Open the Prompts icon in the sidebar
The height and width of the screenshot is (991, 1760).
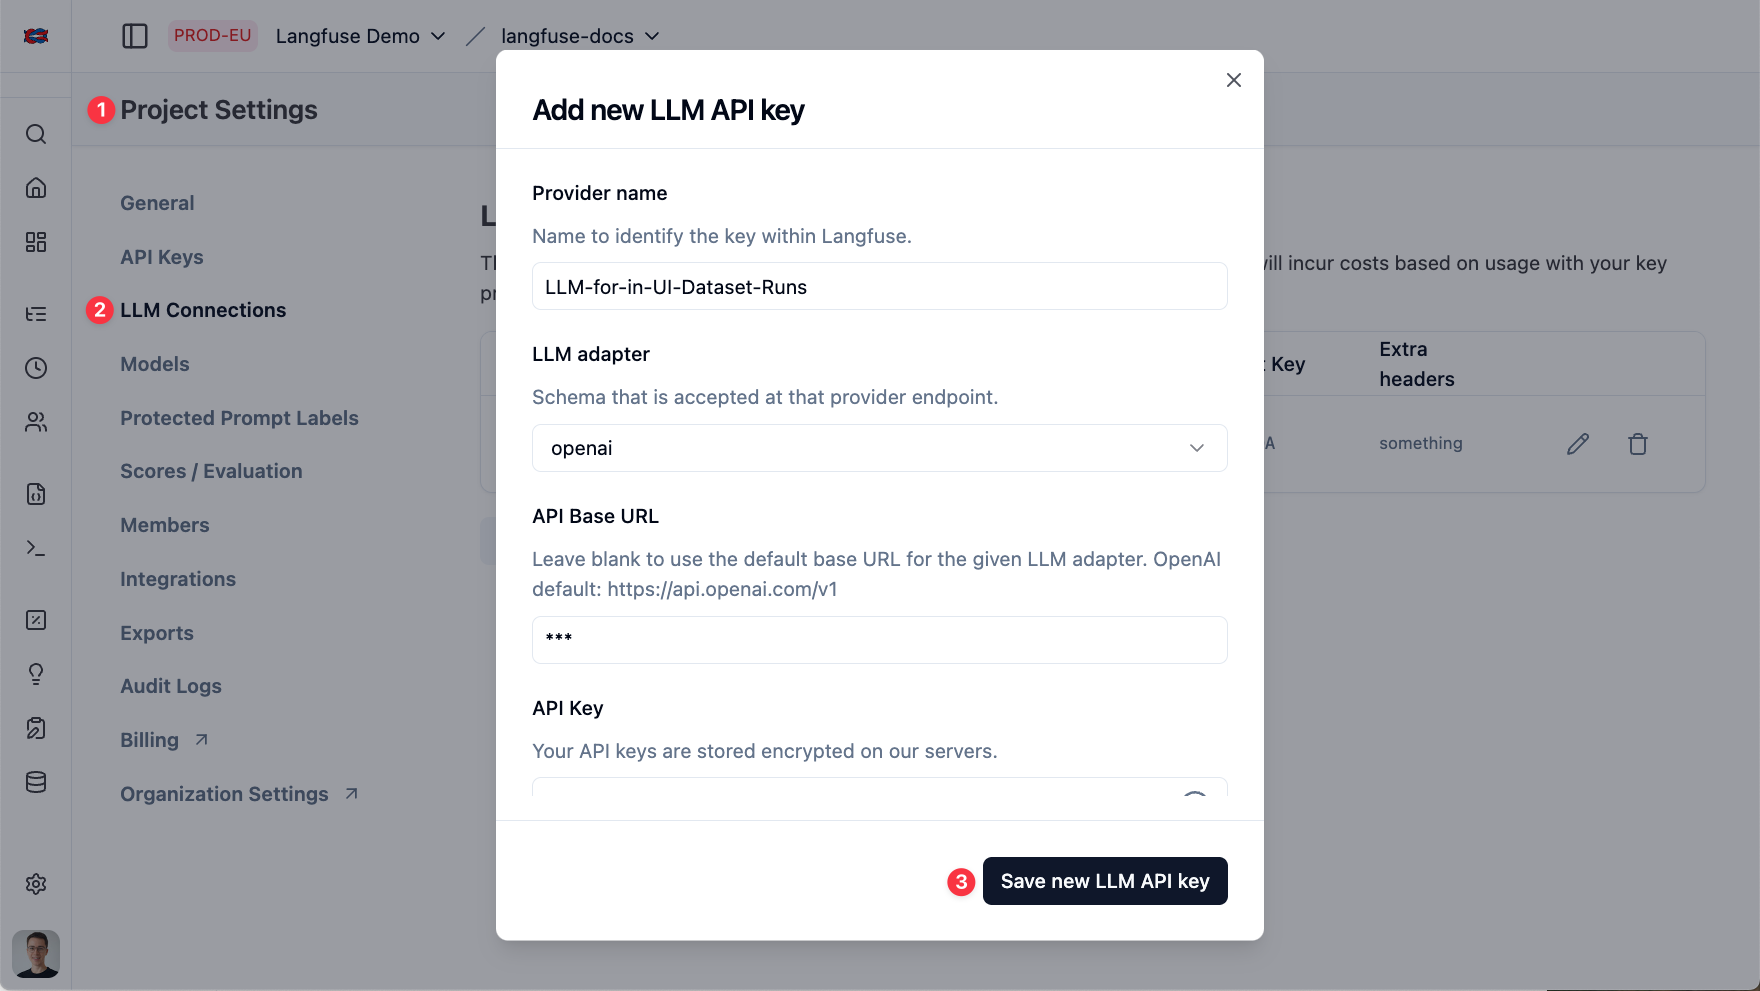coord(36,494)
